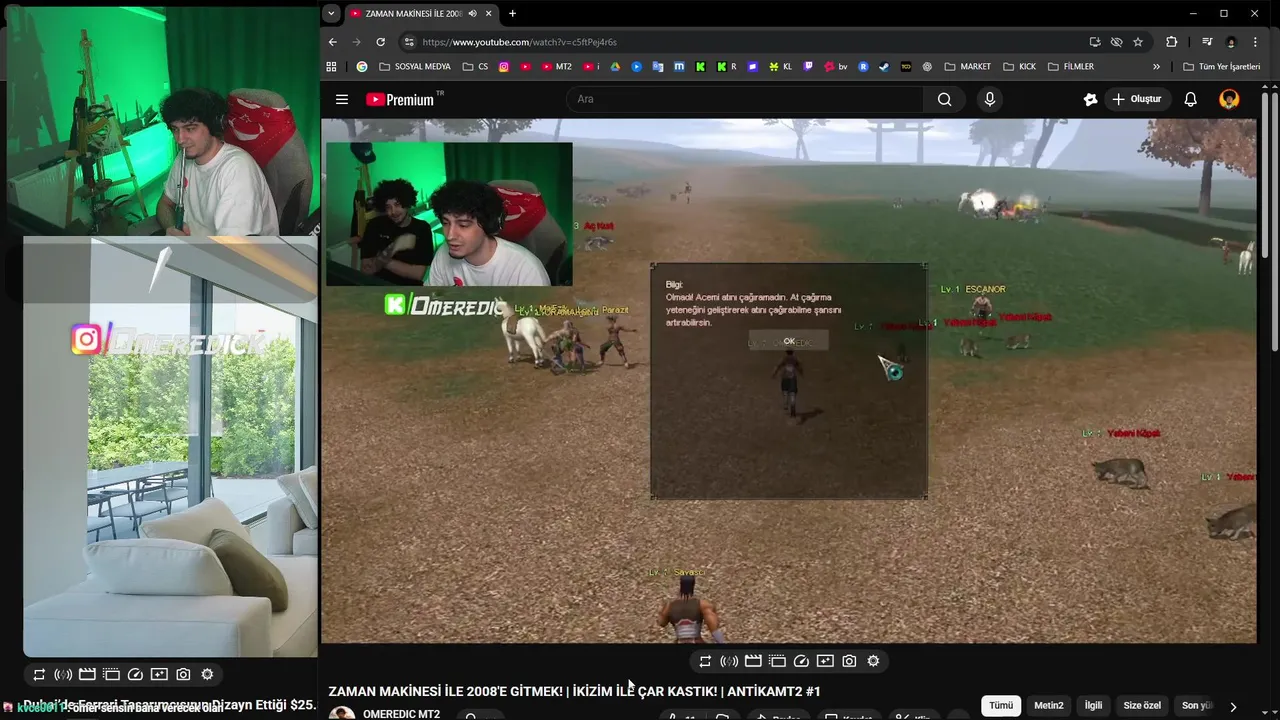Screen dimensions: 1280x720
Task: Click the YouTube search Ara field
Action: click(745, 99)
